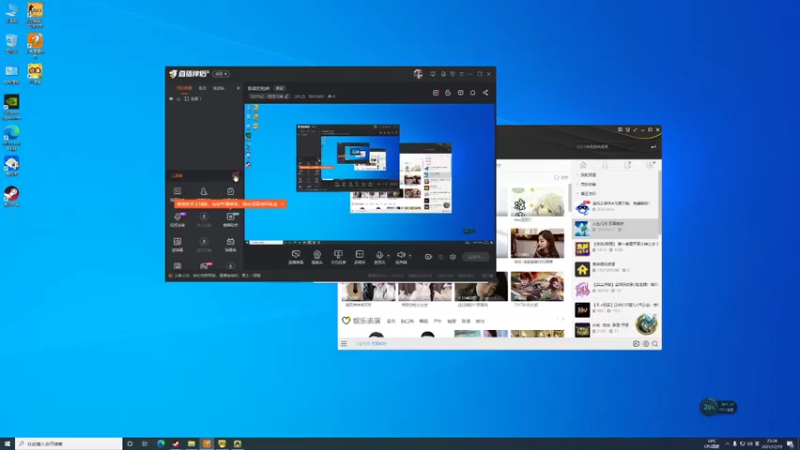The image size is (800, 450).
Task: Click the search icon in the right window footer
Action: point(655,344)
